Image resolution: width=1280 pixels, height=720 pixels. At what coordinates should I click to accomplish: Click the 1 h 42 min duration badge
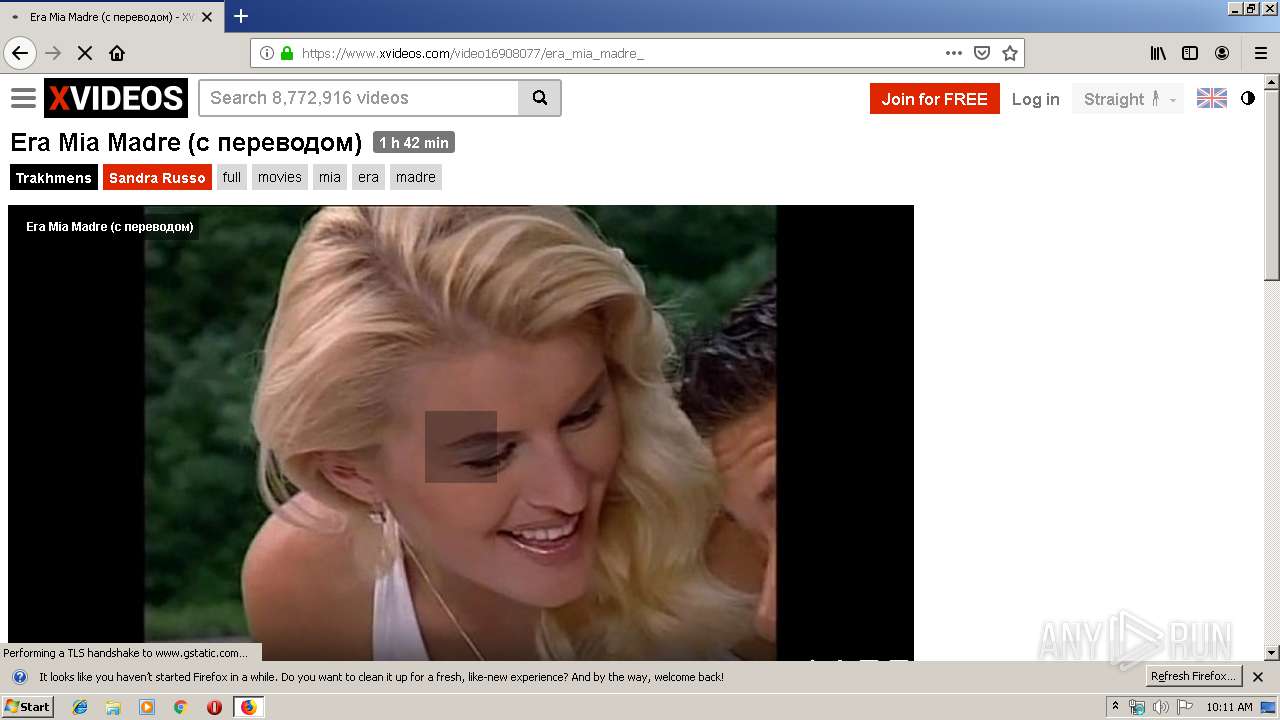click(414, 143)
